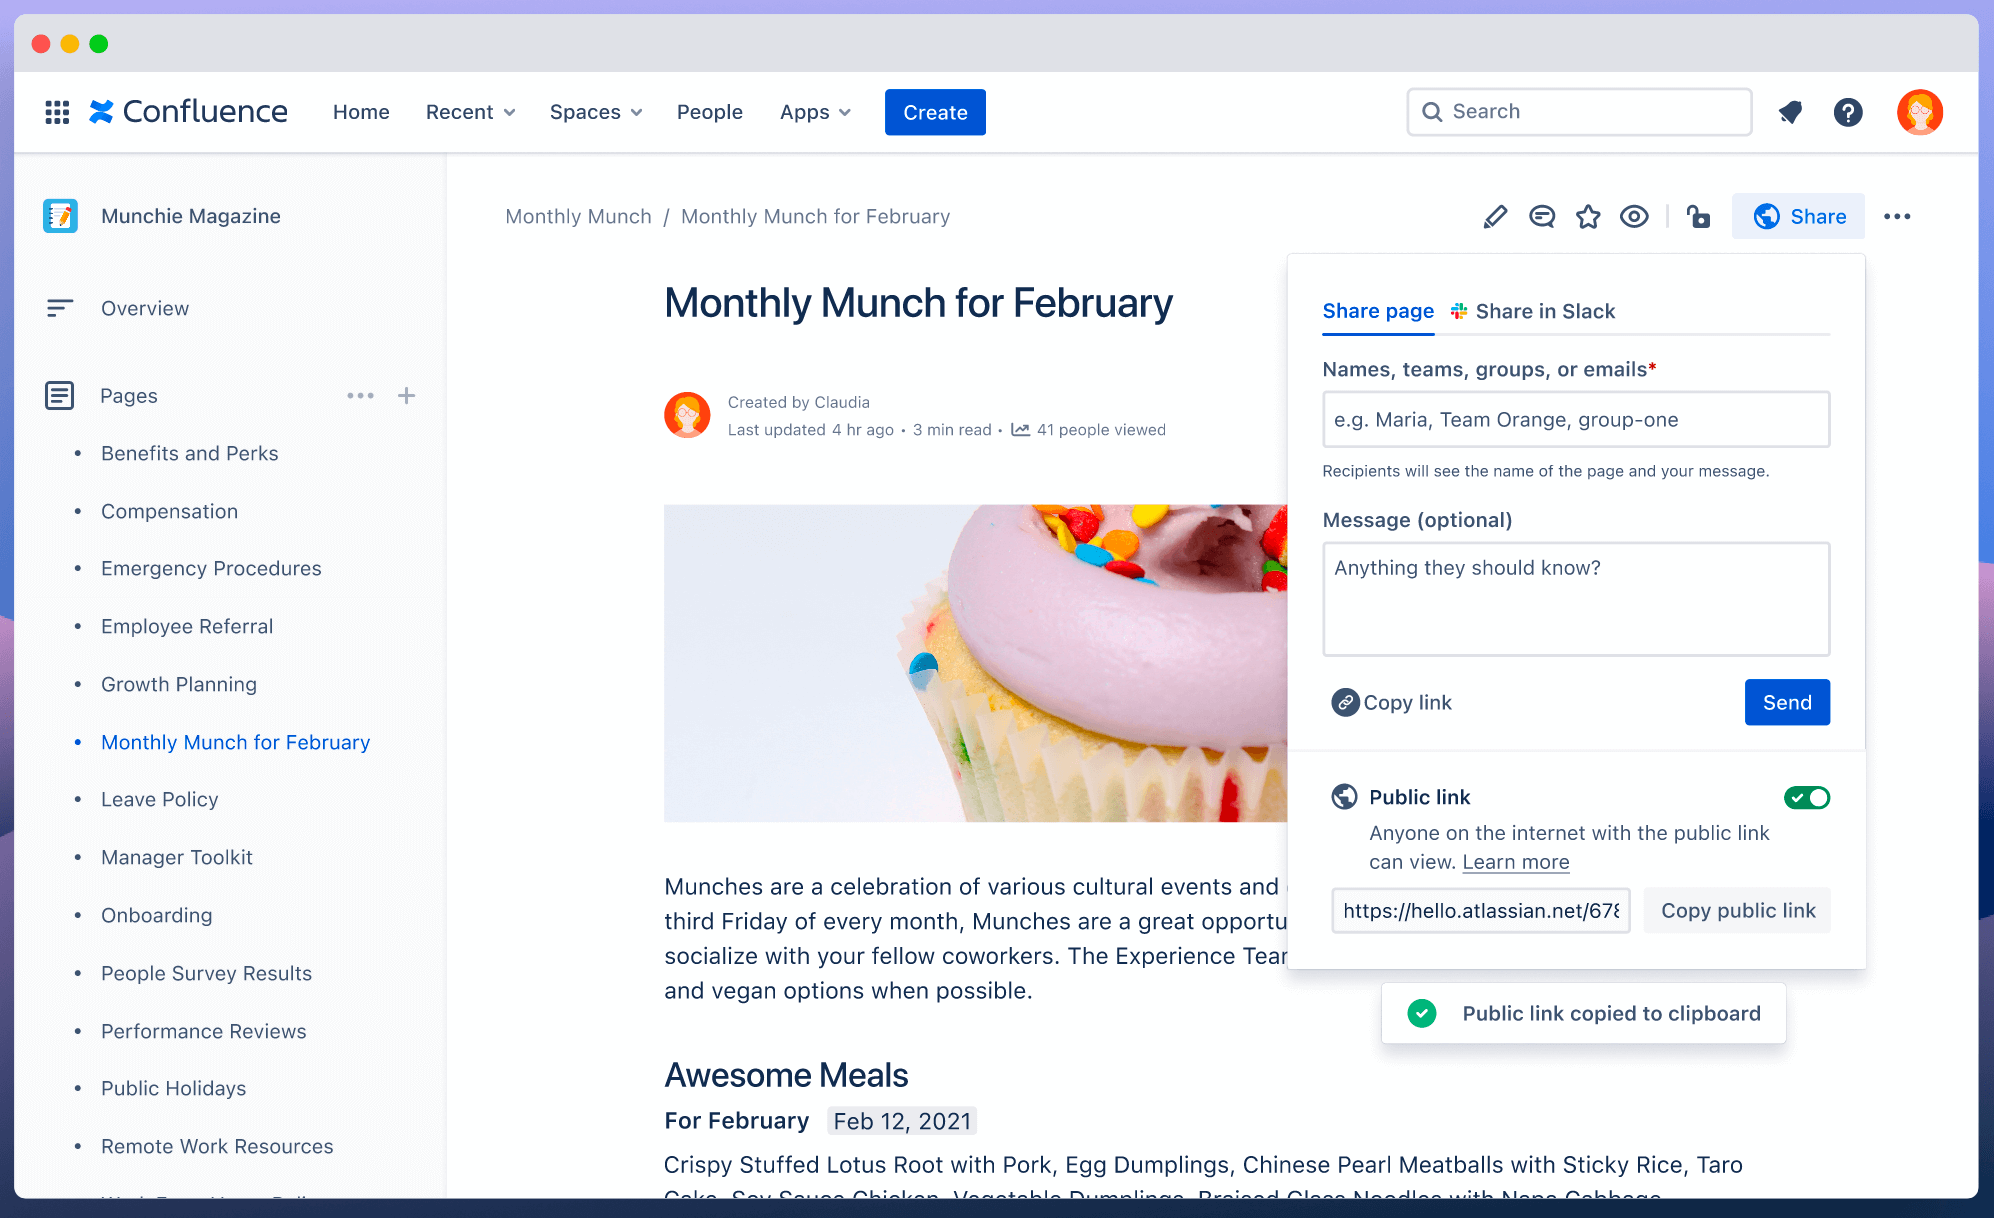Expand the Recent dropdown menu
The width and height of the screenshot is (1994, 1218).
469,111
